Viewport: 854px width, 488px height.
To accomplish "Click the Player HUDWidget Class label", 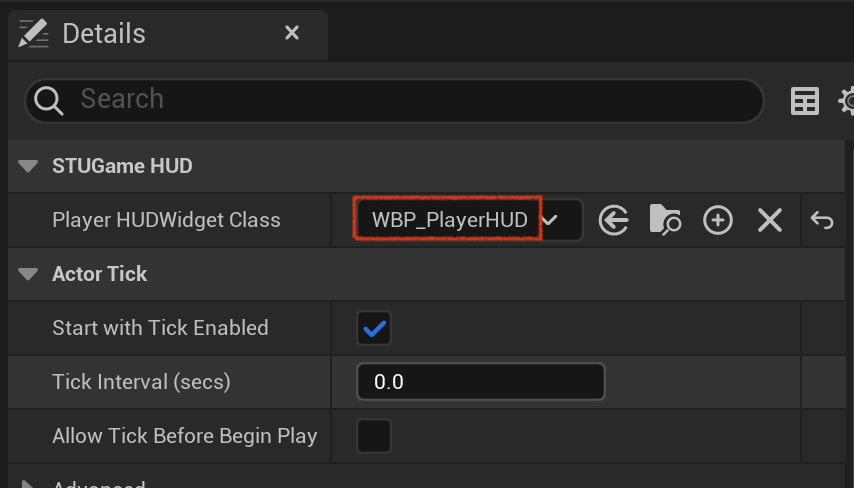I will coord(166,220).
